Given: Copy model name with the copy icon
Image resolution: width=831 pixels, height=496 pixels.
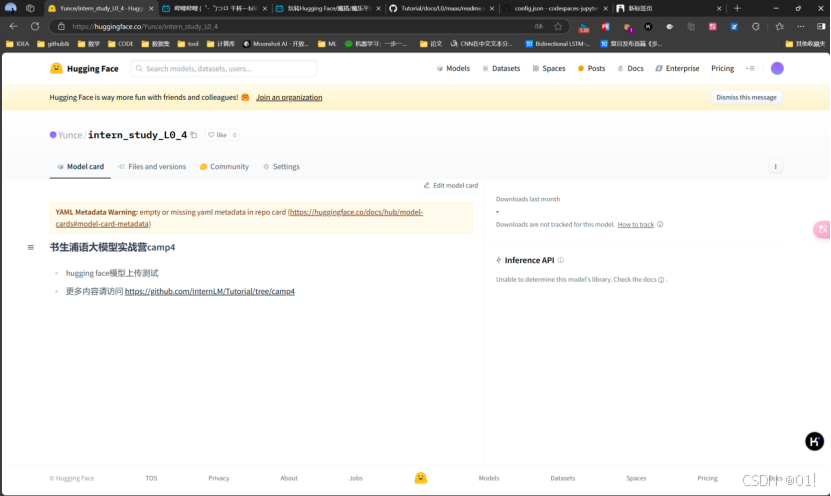Looking at the screenshot, I should (x=194, y=135).
